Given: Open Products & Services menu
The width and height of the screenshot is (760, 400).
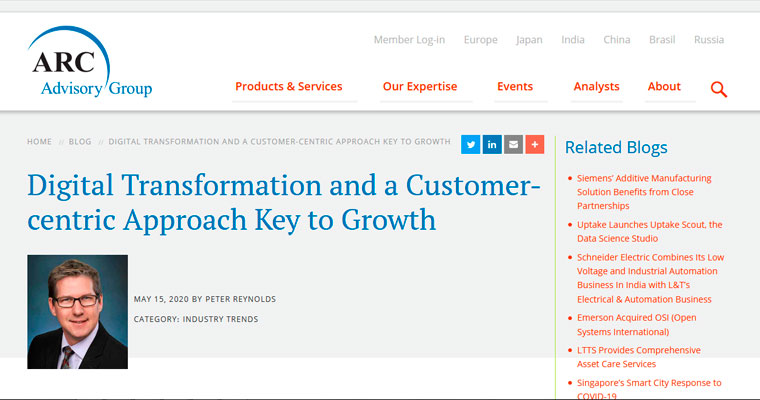Looking at the screenshot, I should point(288,87).
